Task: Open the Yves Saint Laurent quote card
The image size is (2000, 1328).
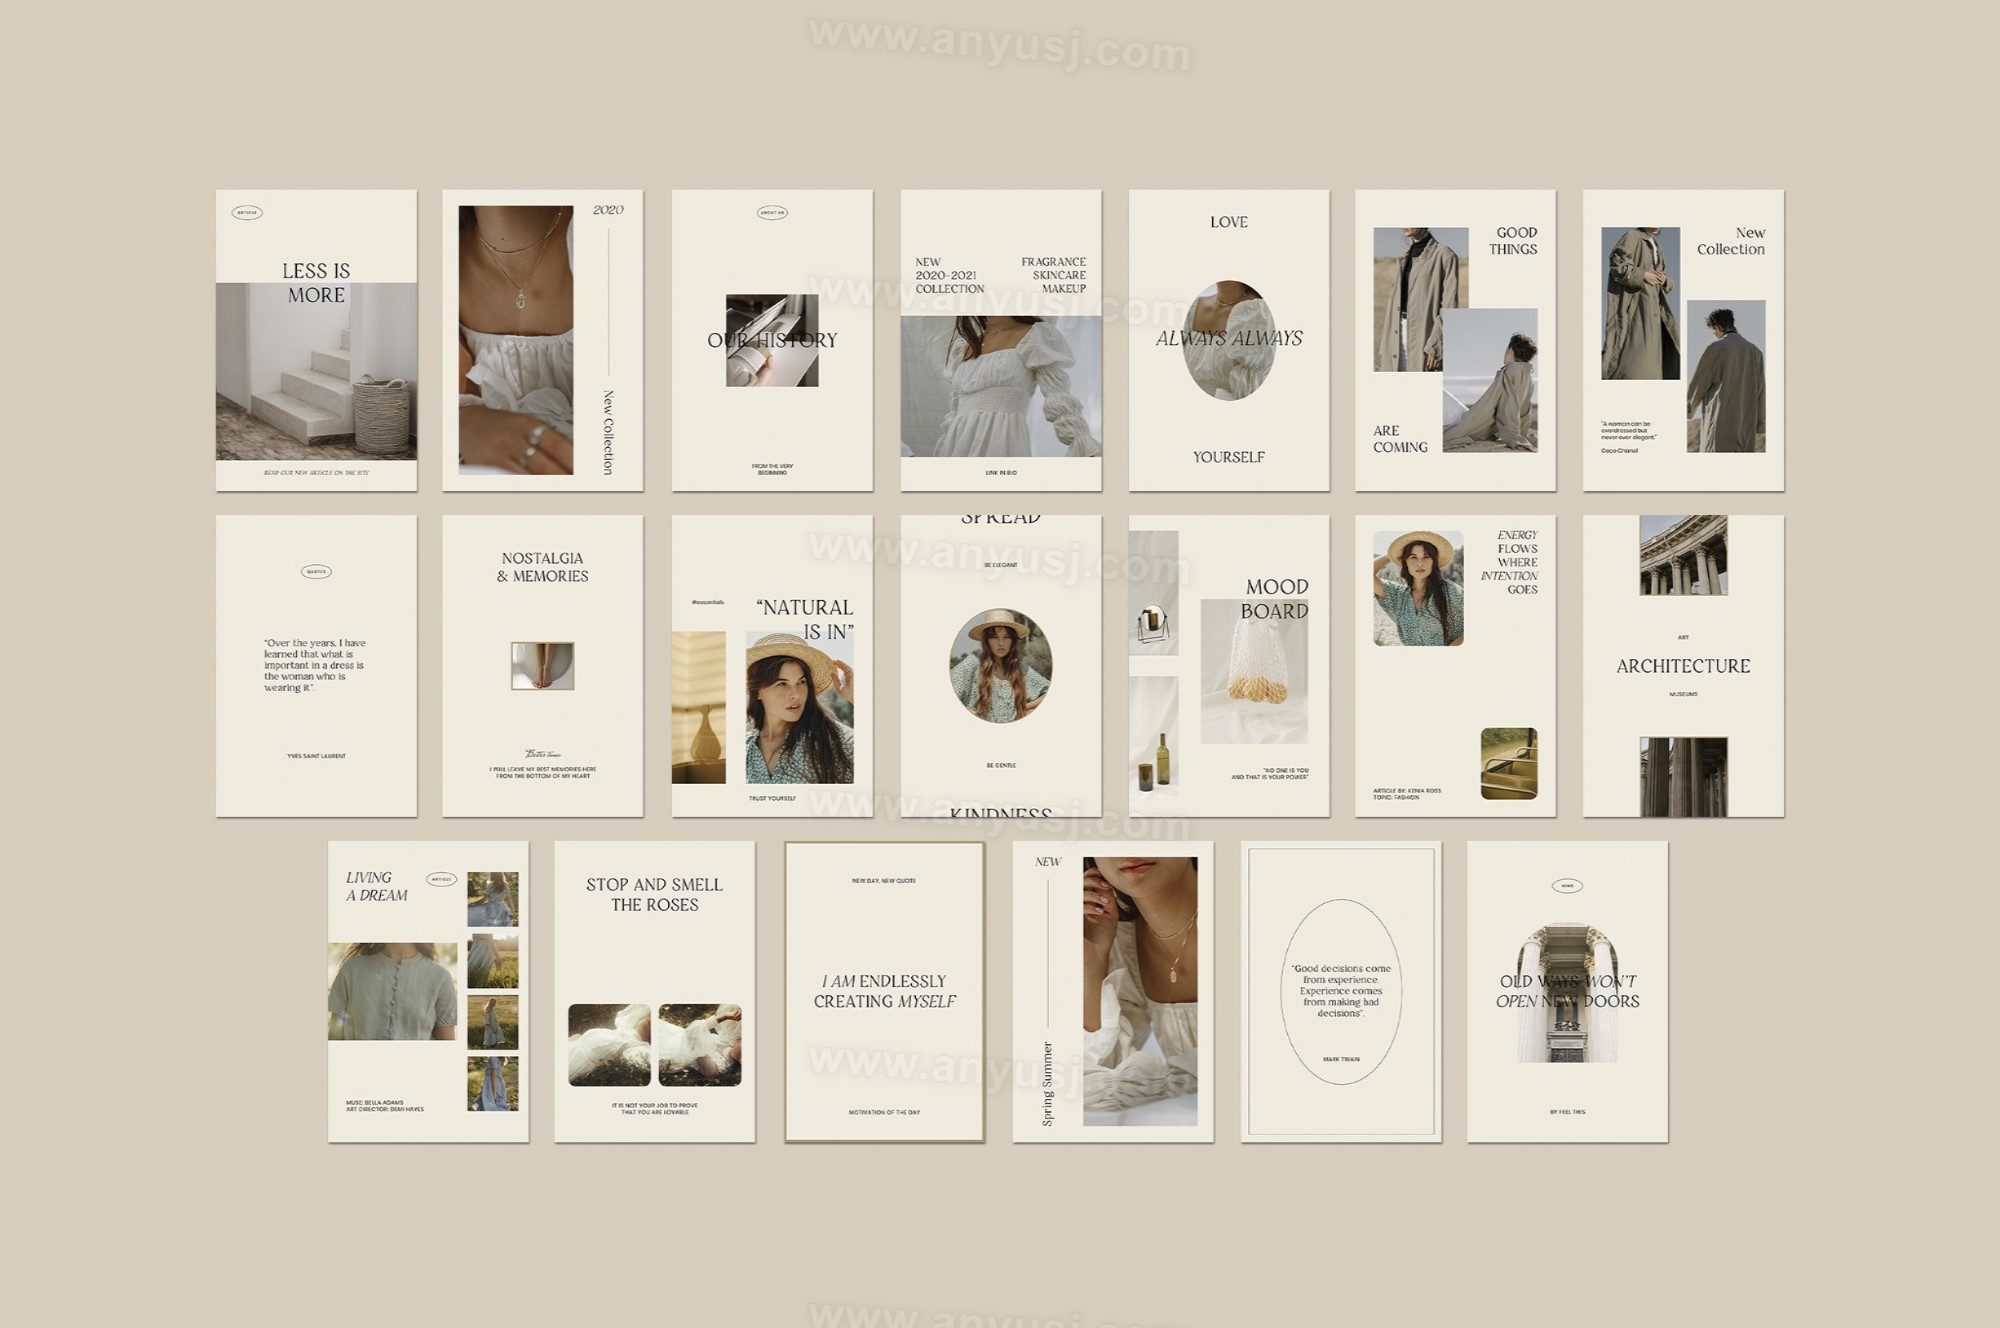Action: pos(316,666)
